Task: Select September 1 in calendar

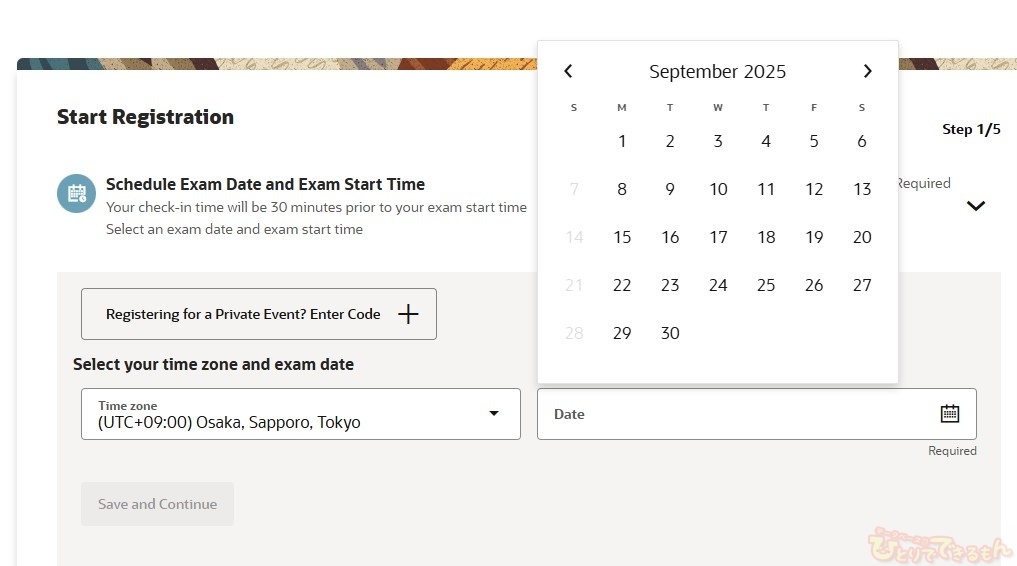Action: click(x=622, y=141)
